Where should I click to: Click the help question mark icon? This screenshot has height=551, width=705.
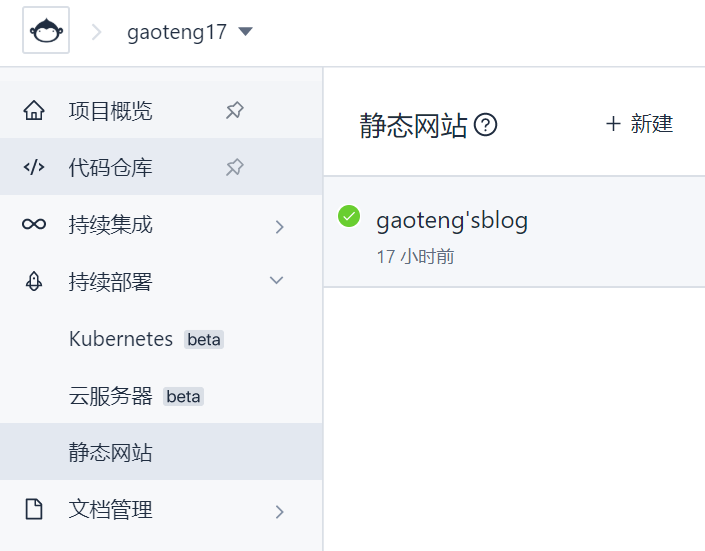click(x=486, y=125)
